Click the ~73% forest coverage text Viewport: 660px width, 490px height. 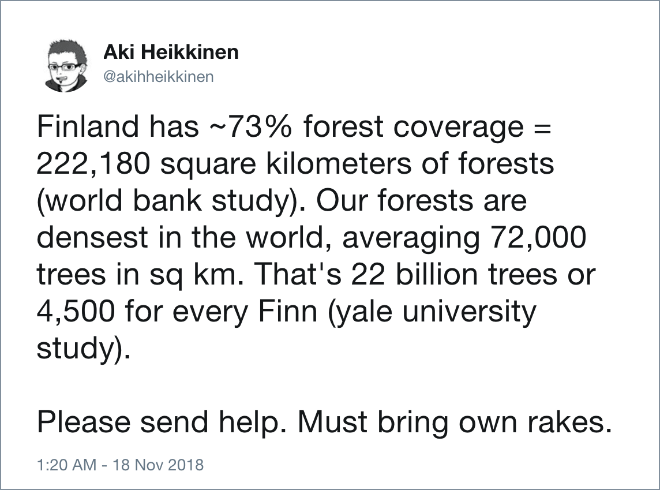tap(366, 127)
